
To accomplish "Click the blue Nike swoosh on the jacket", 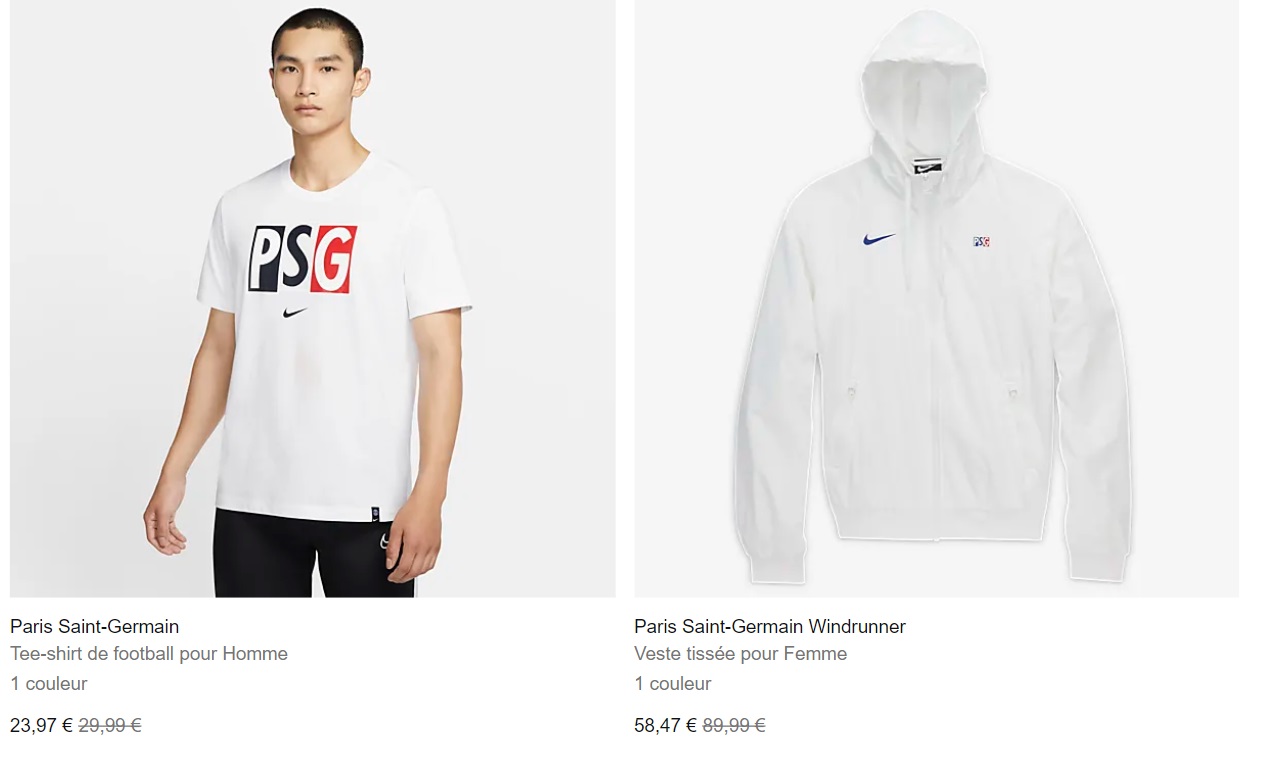I will 878,240.
